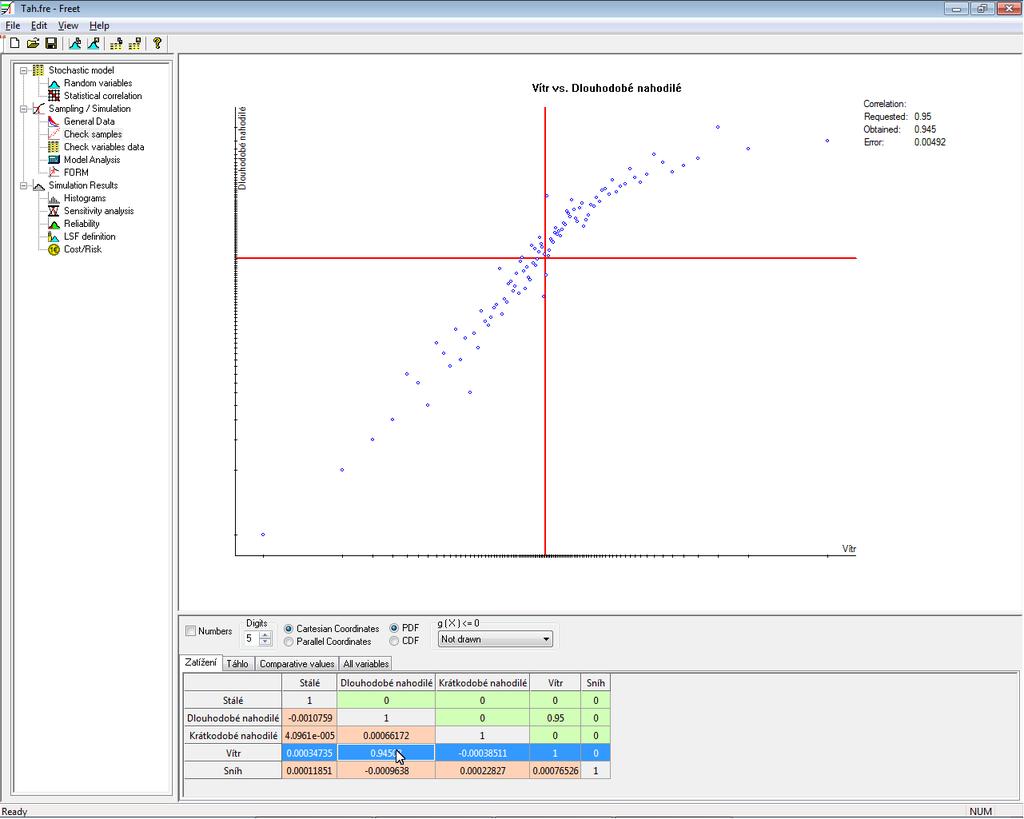1024x819 pixels.
Task: Choose the PDF radio option
Action: [x=394, y=628]
